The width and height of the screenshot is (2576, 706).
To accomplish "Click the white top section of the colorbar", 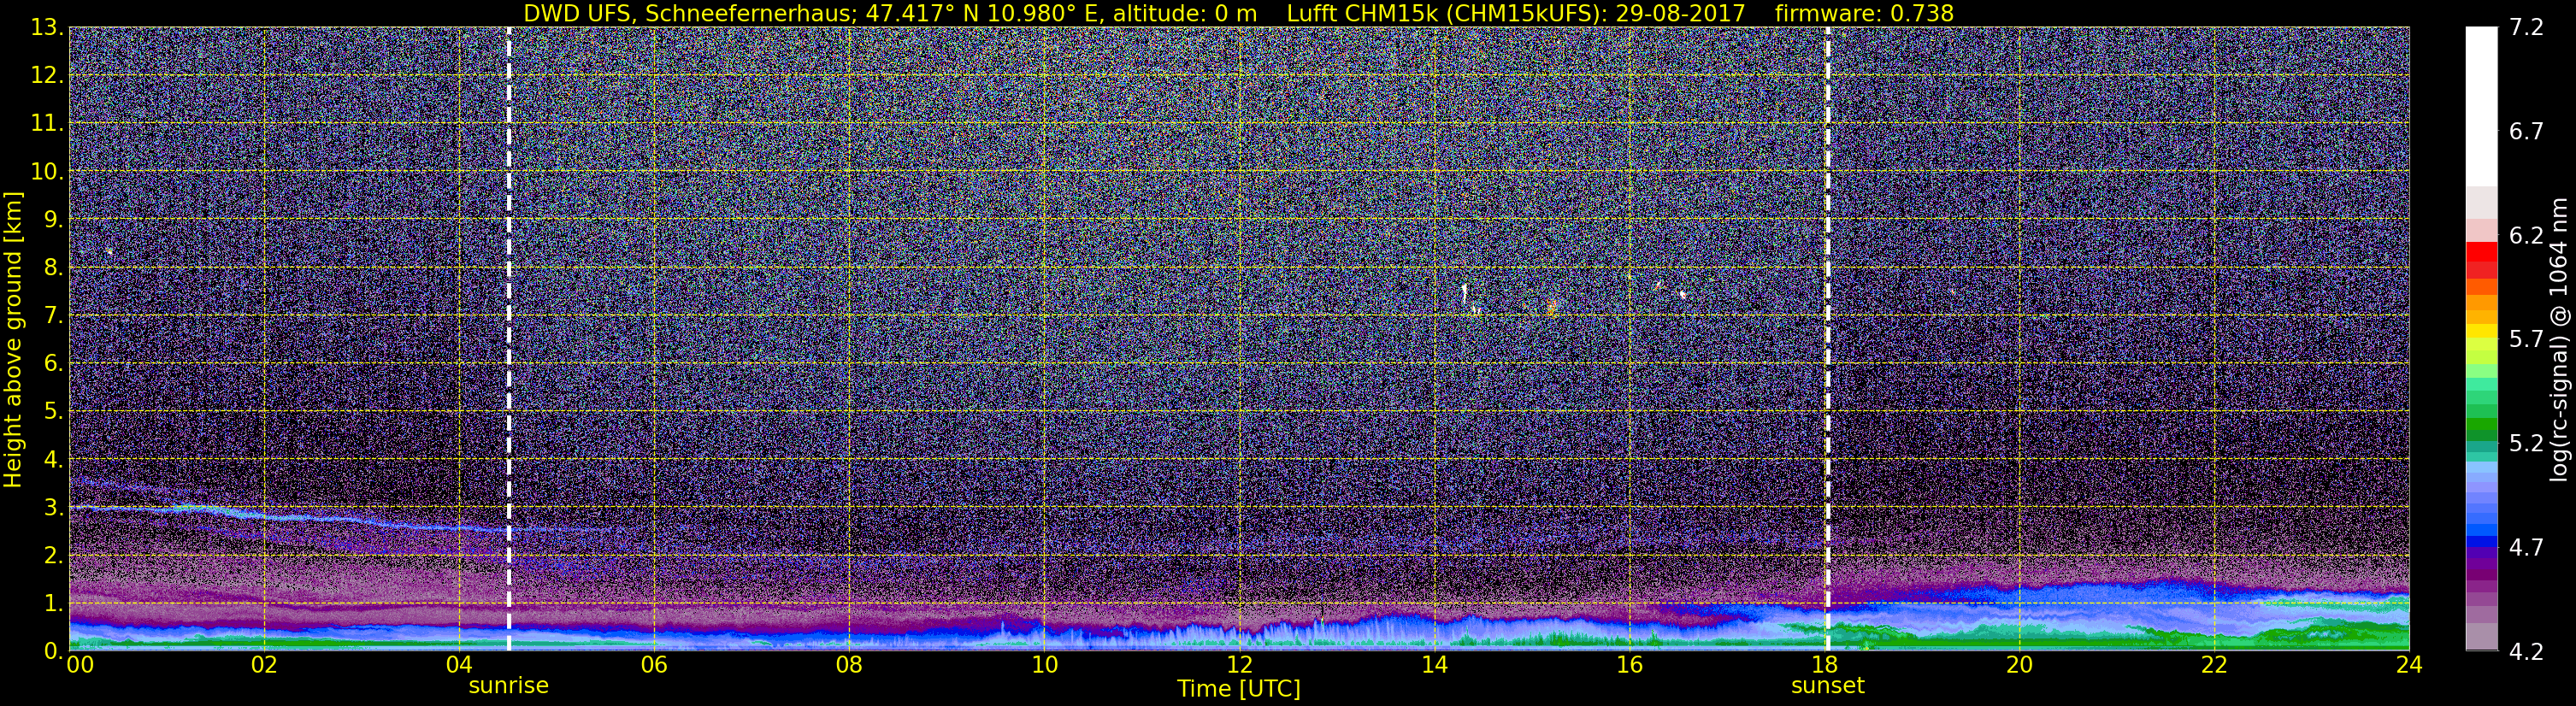I will [2481, 107].
